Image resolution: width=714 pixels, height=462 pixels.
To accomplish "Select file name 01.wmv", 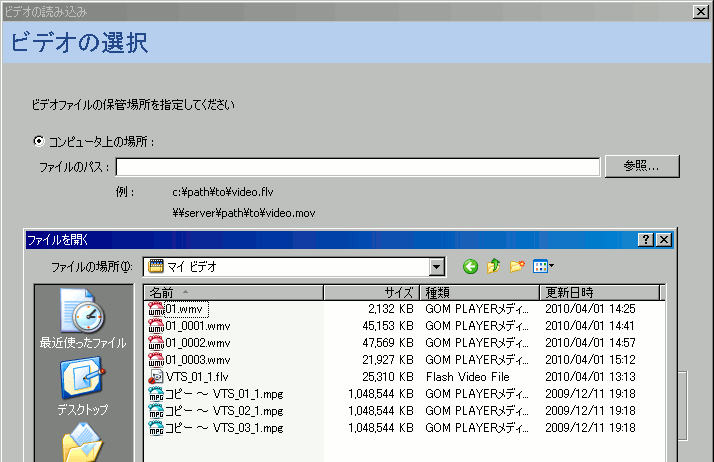I will (186, 310).
